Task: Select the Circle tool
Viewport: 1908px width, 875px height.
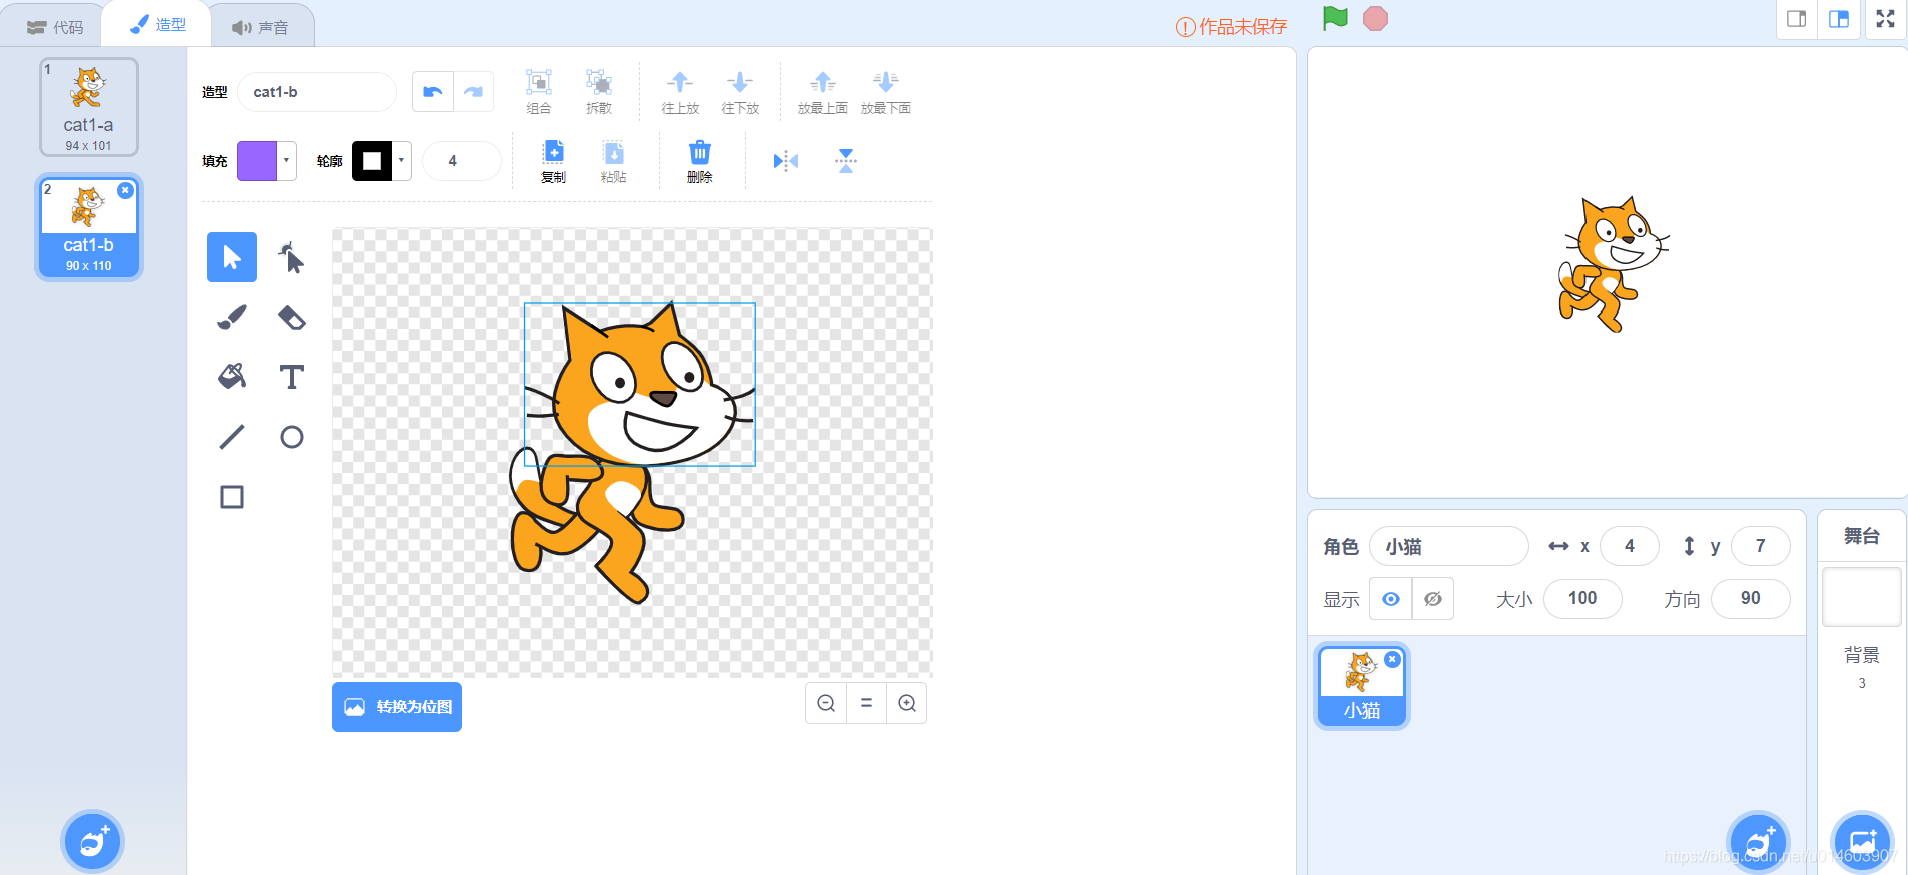Action: click(291, 437)
